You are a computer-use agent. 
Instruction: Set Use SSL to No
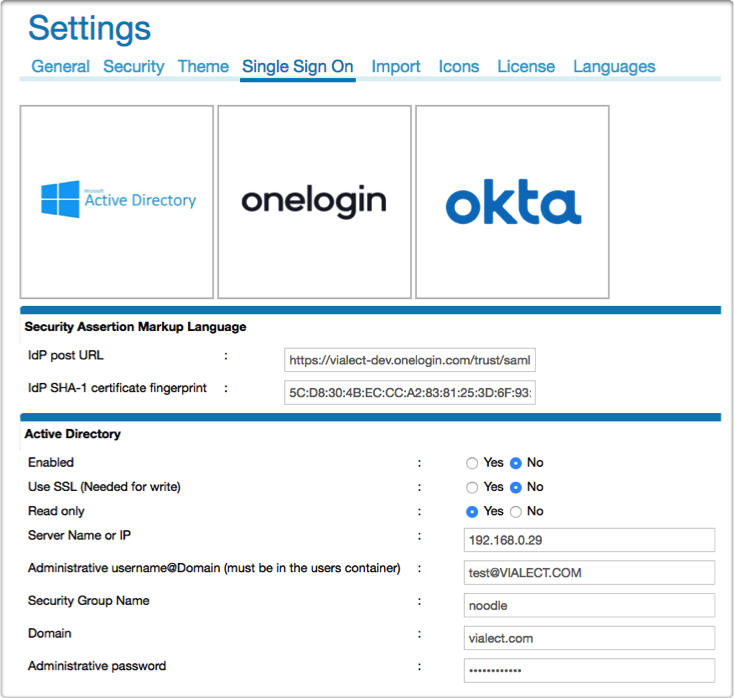pyautogui.click(x=516, y=487)
